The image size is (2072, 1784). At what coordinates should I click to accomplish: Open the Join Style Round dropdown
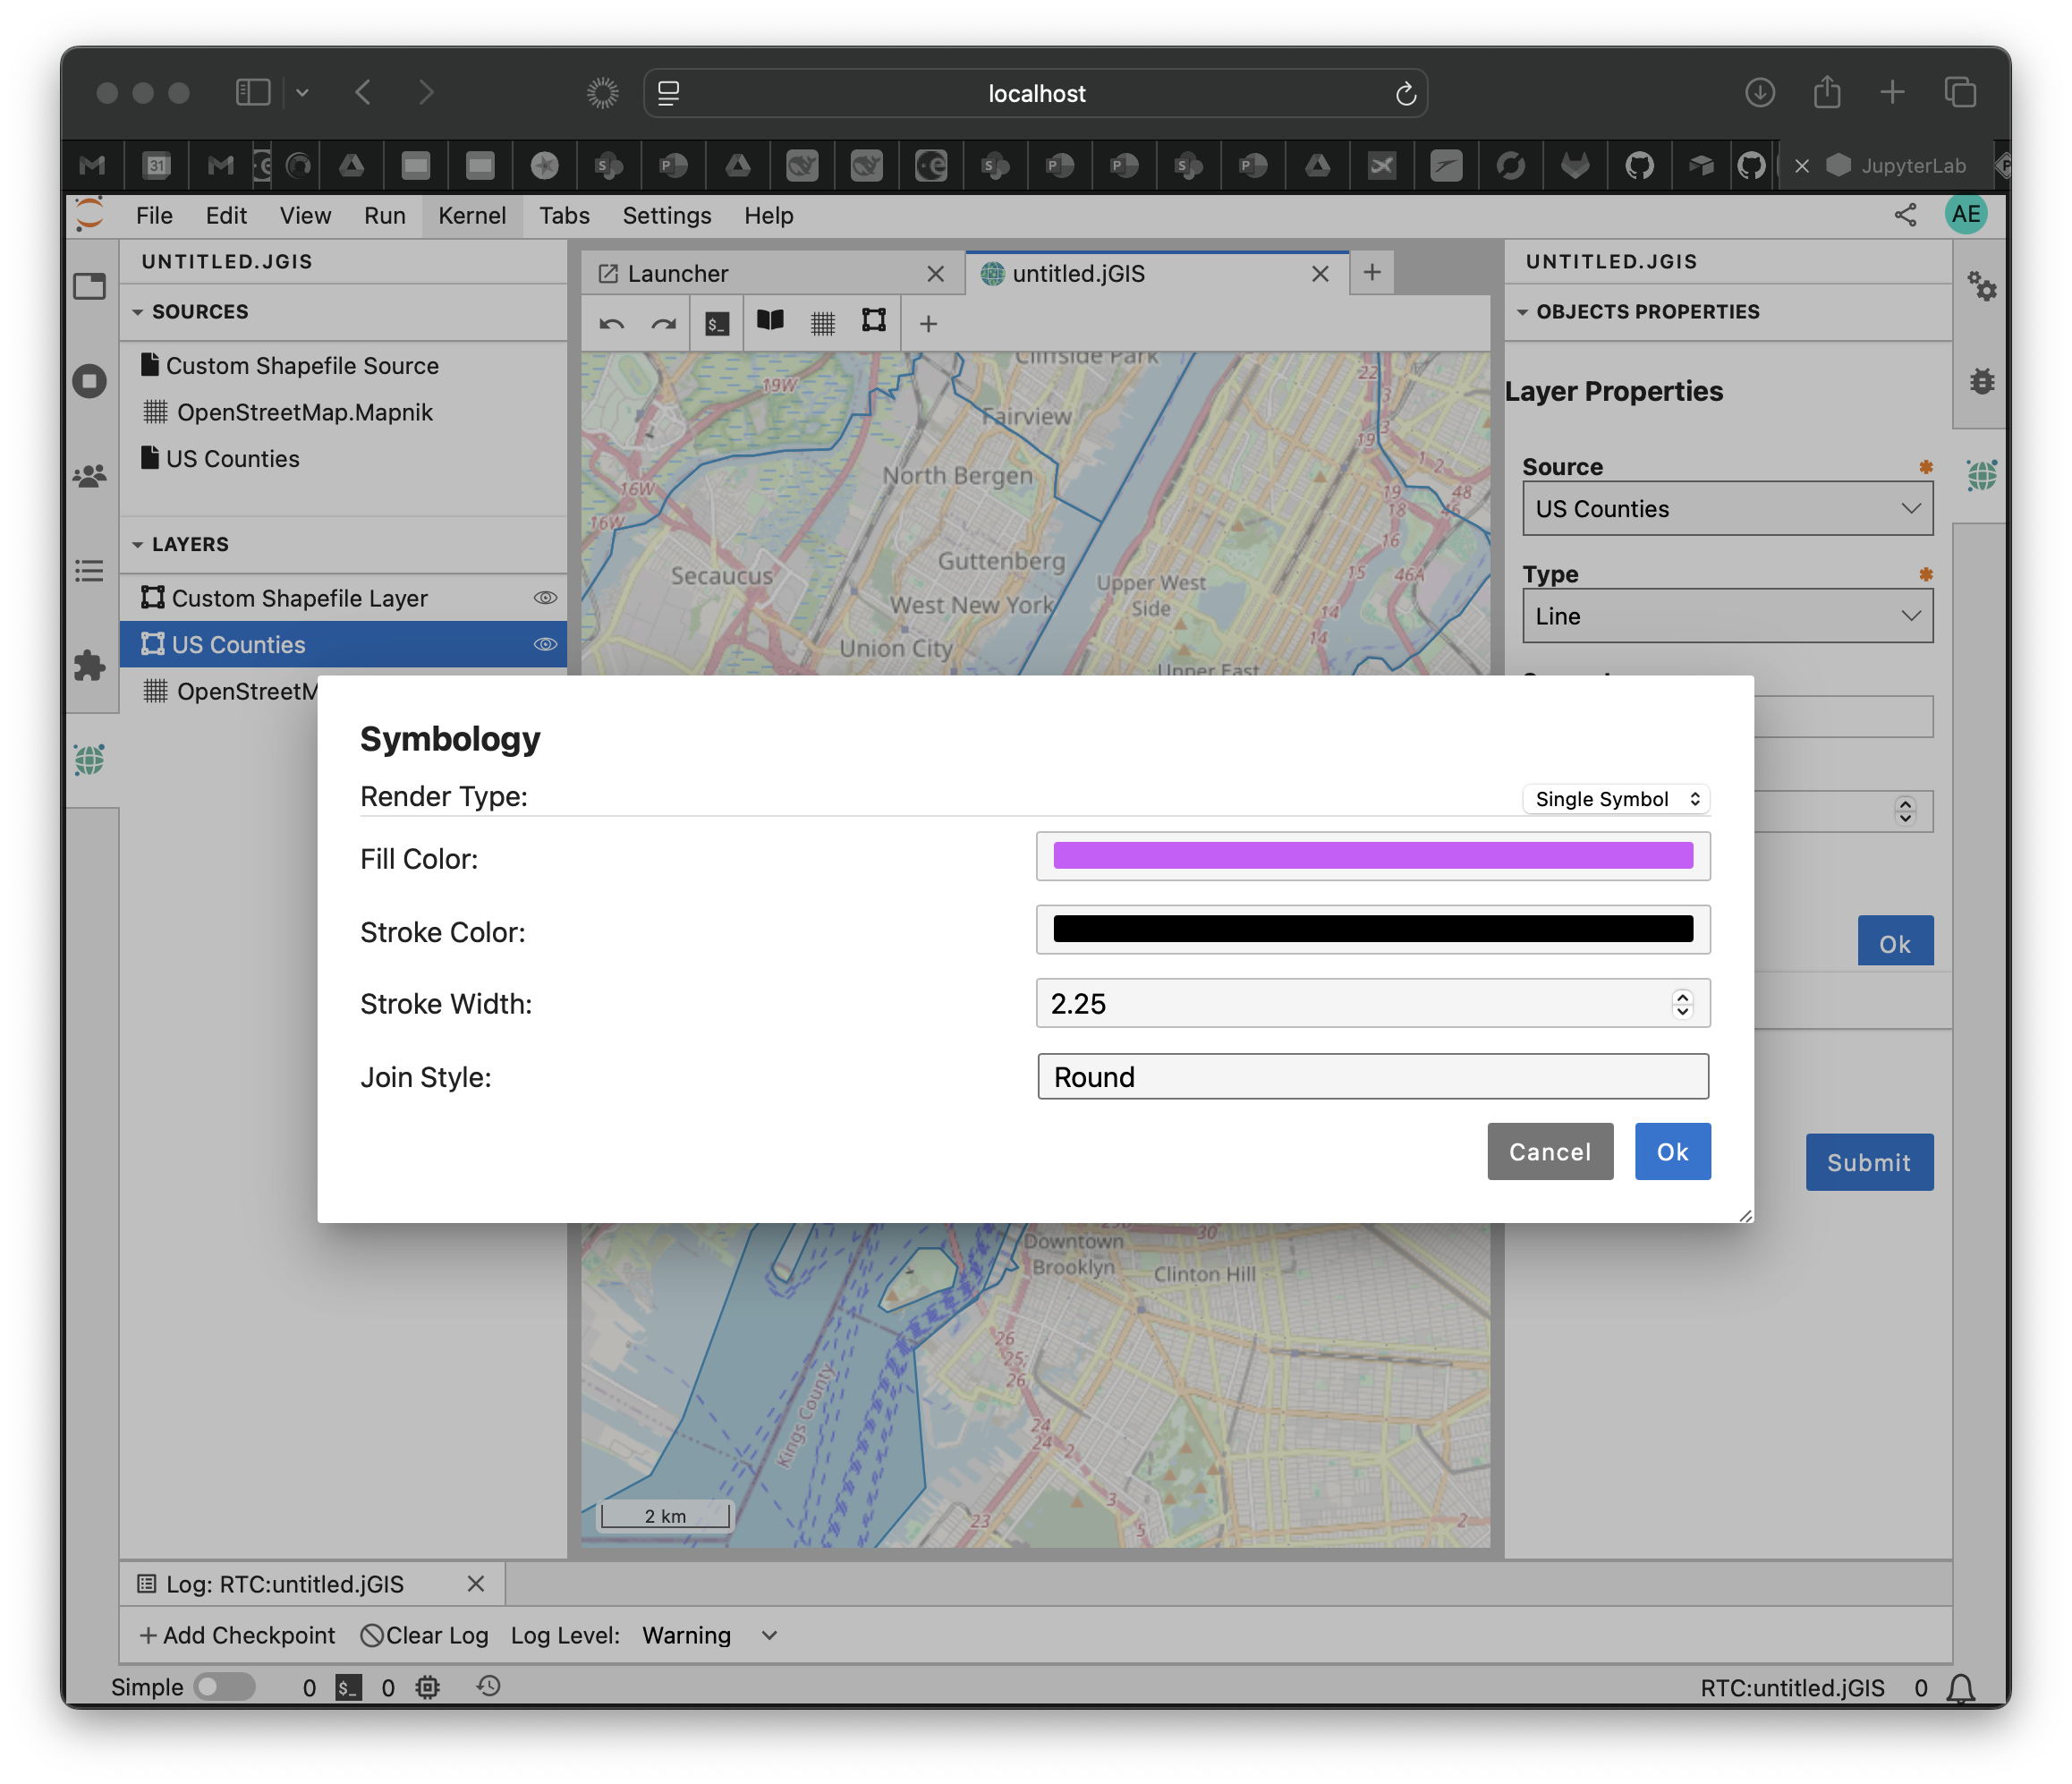(x=1372, y=1077)
